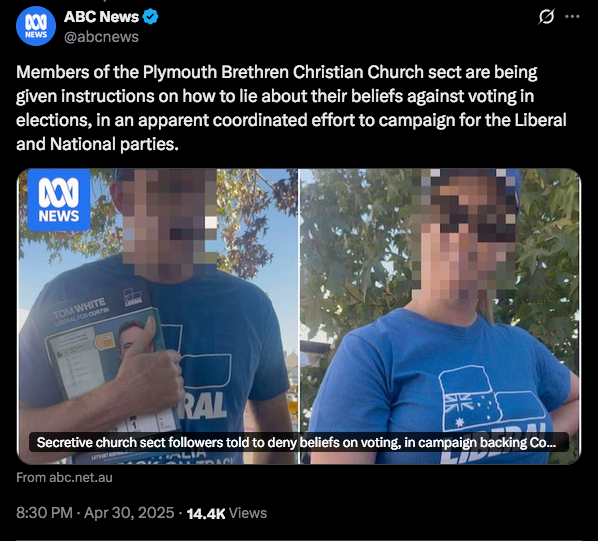Click the blue verified badge

pyautogui.click(x=150, y=17)
